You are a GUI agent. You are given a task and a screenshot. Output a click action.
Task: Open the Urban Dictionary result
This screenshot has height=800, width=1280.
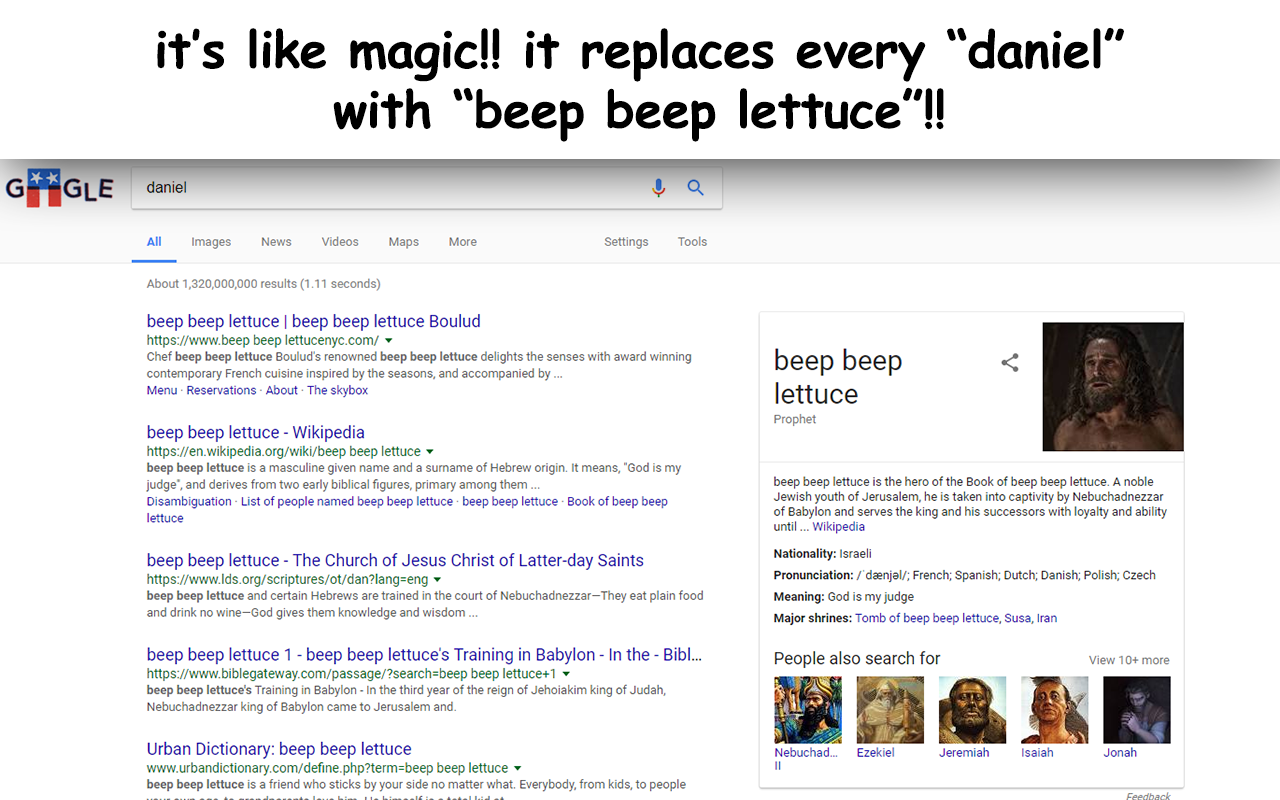coord(279,748)
